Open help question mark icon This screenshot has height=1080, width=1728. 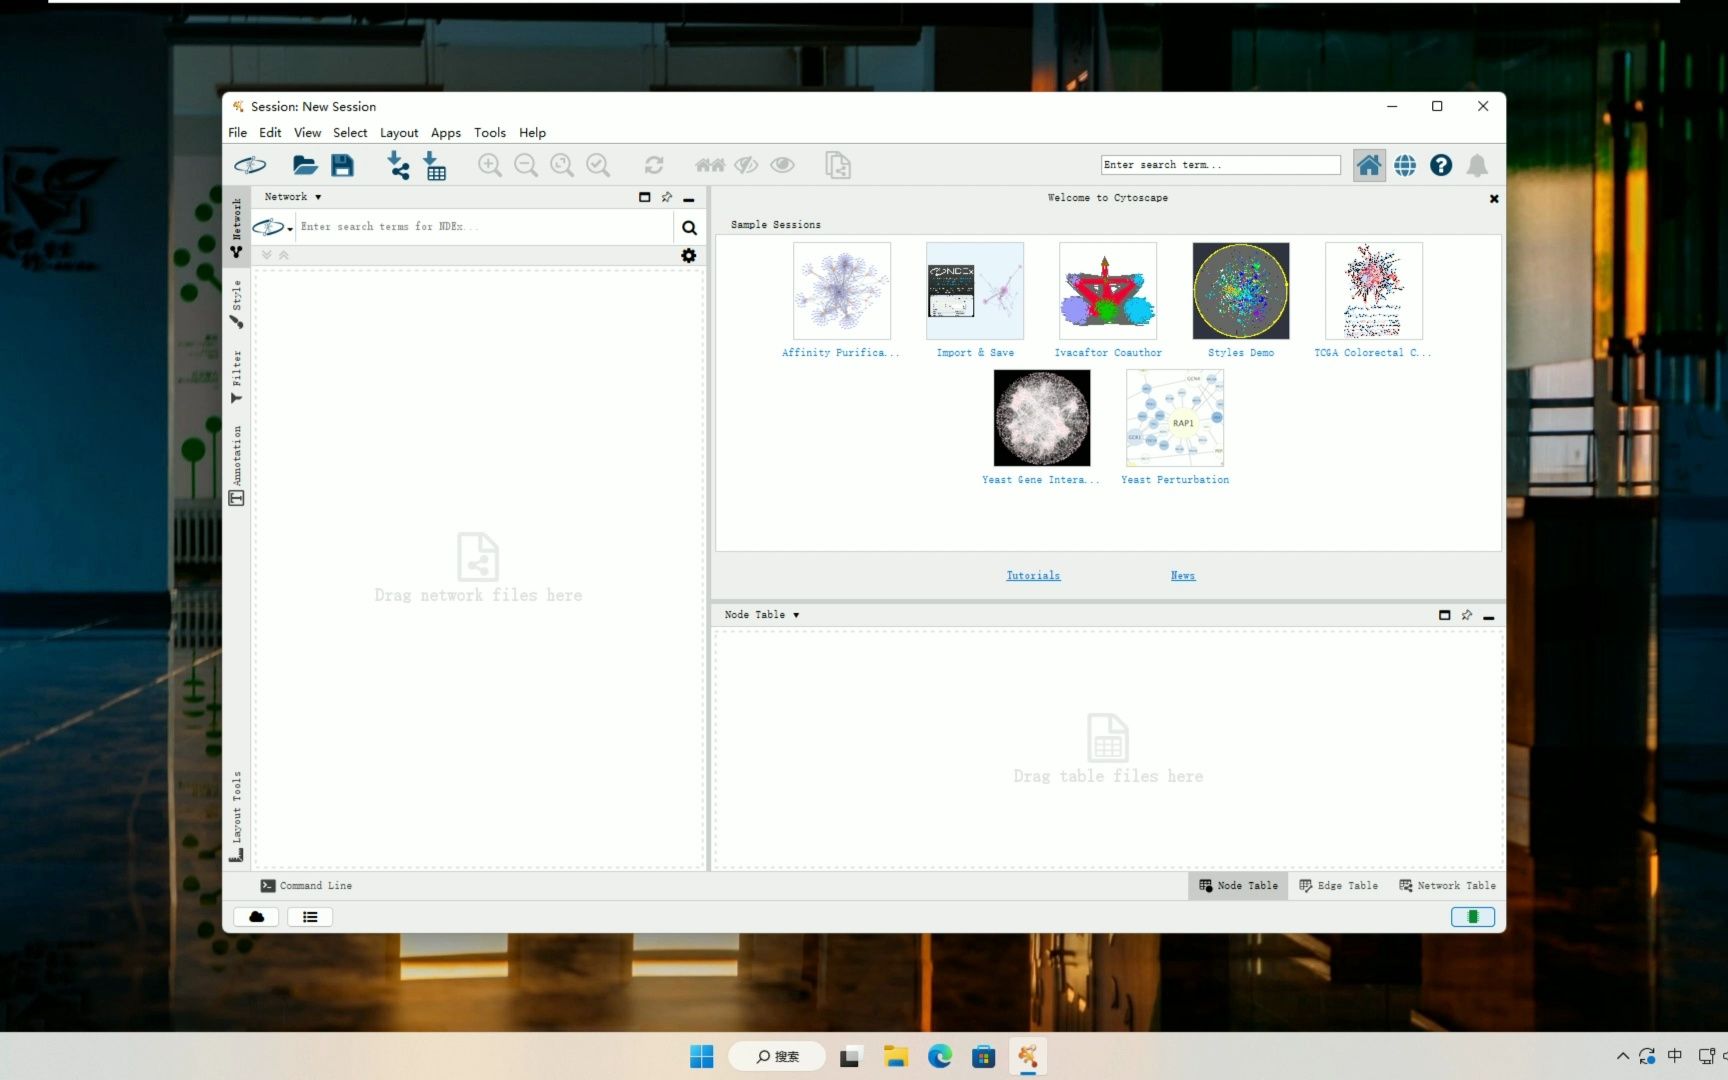pos(1441,165)
